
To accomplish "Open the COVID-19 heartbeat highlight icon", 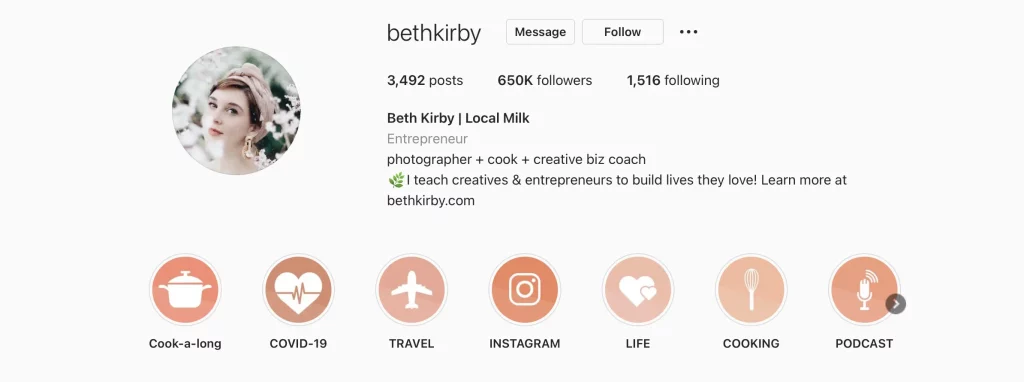I will [298, 290].
